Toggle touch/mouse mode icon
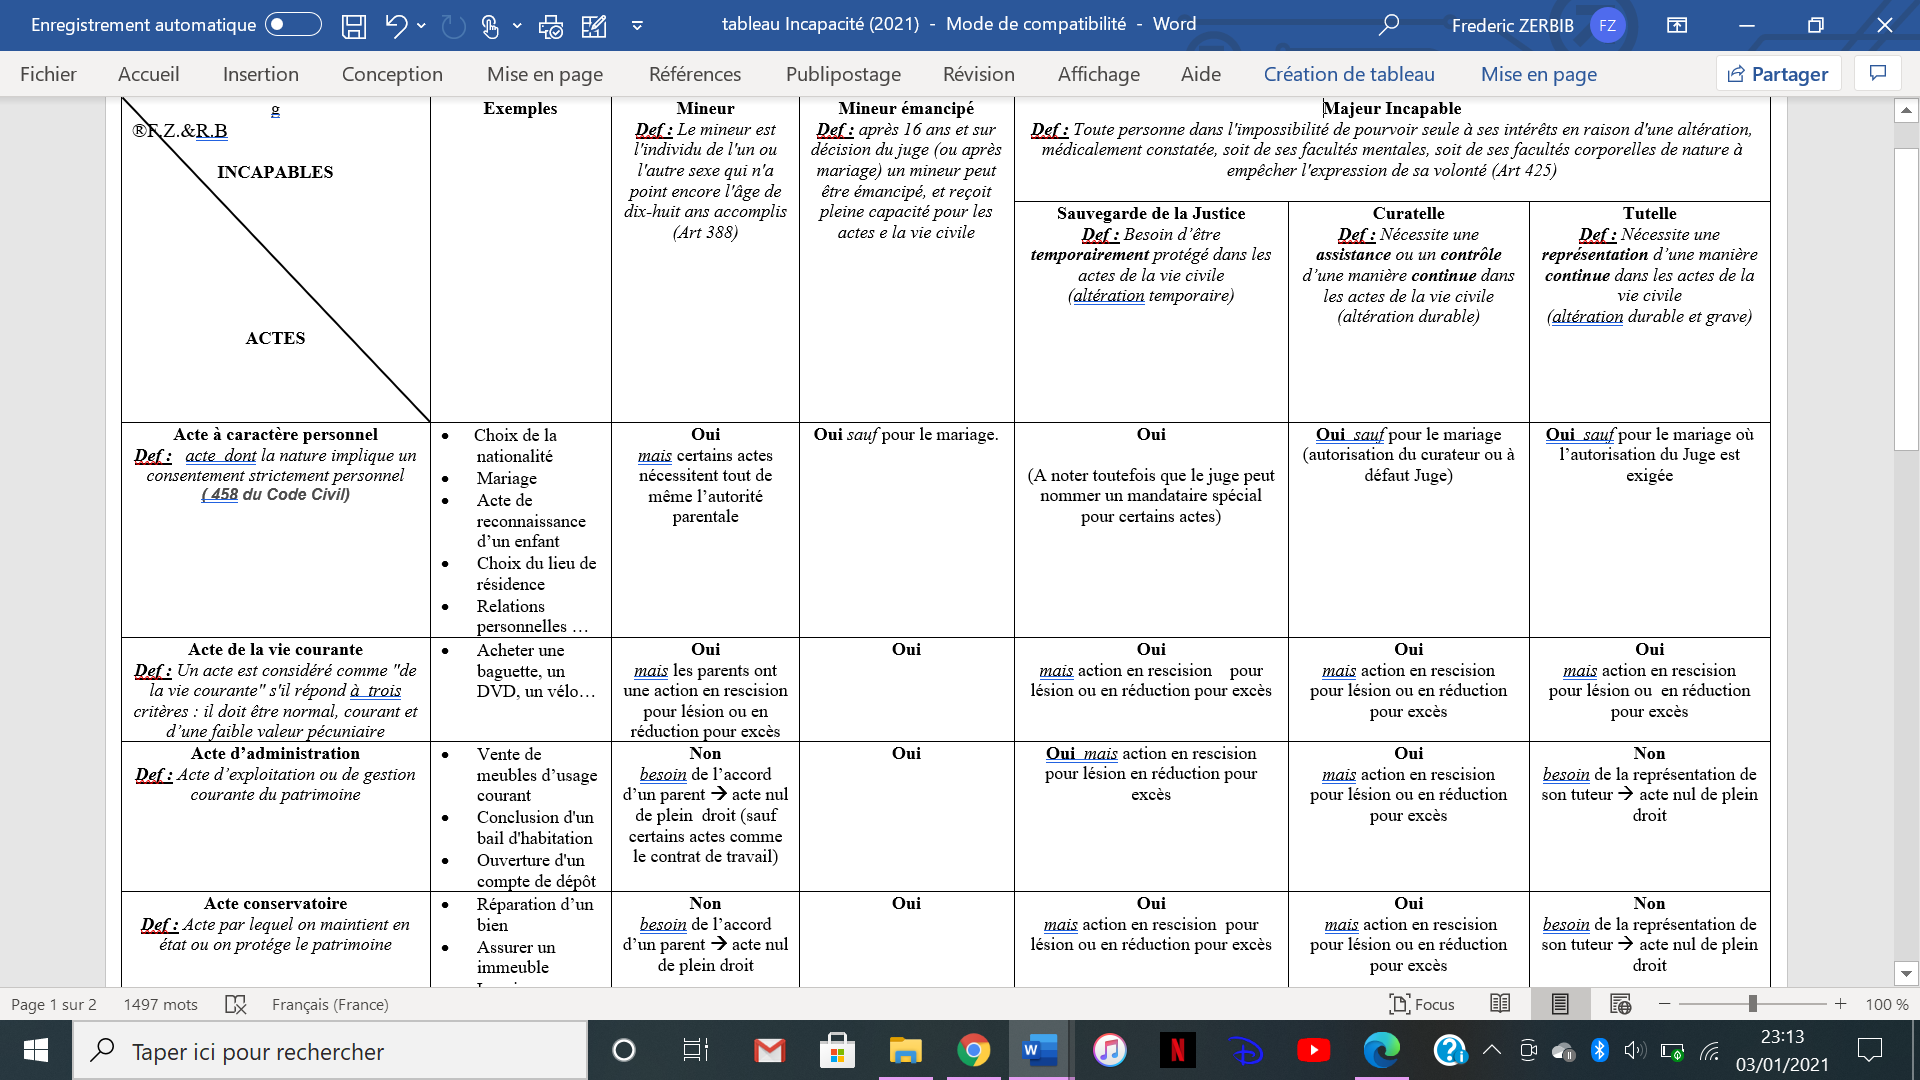Screen dimensions: 1920x1080 coord(490,25)
